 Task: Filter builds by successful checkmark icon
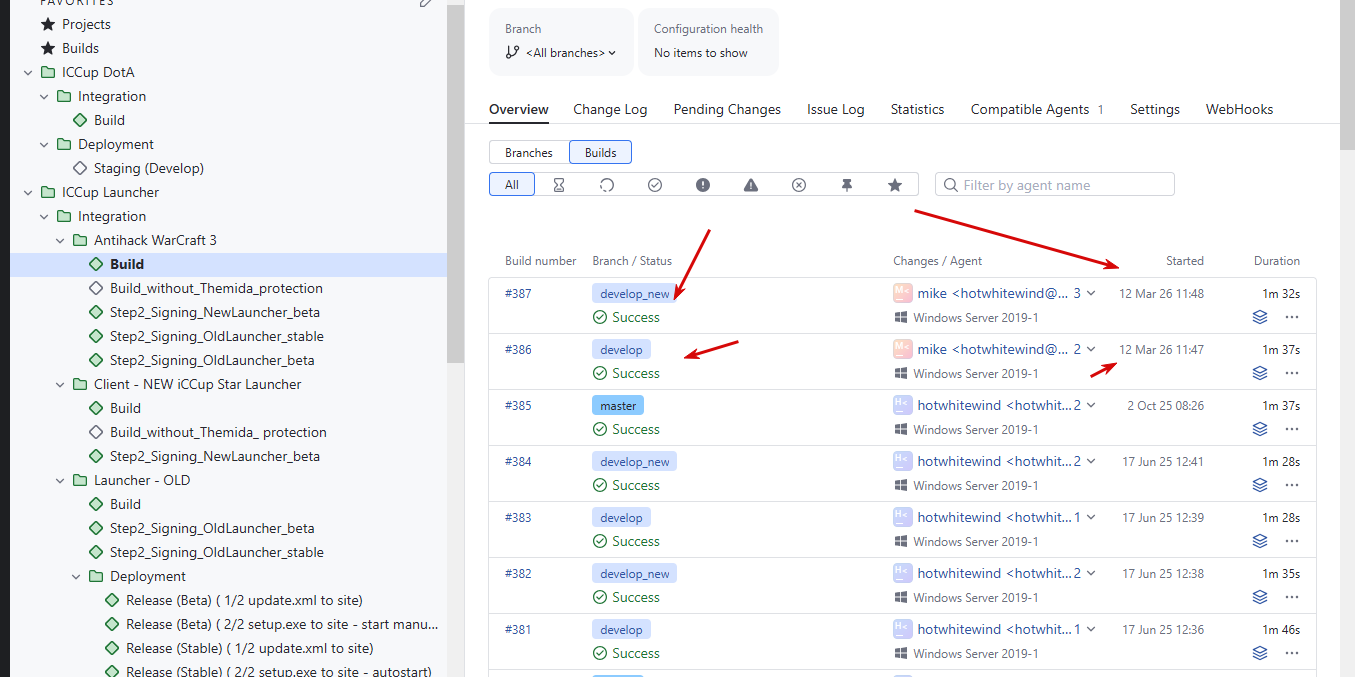[655, 185]
